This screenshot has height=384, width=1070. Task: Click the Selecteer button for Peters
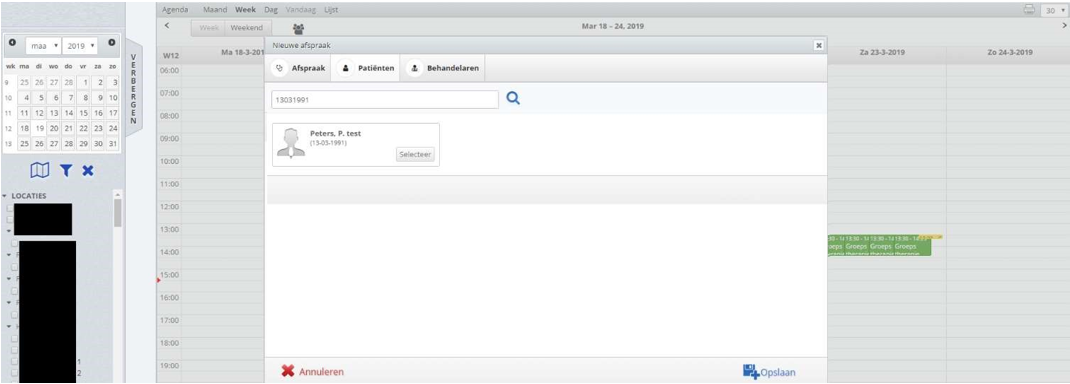pyautogui.click(x=415, y=154)
